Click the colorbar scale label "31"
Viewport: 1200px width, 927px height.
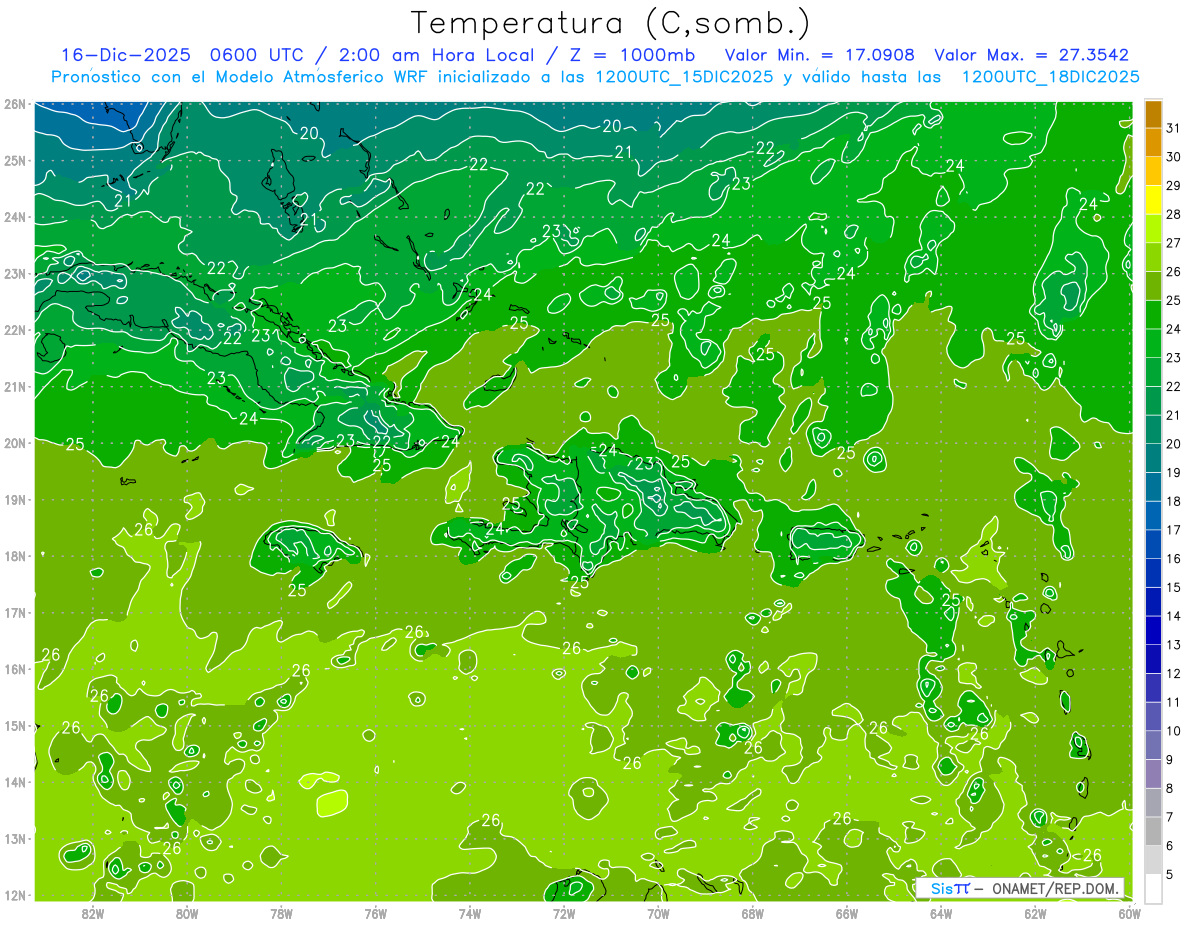(x=1174, y=128)
